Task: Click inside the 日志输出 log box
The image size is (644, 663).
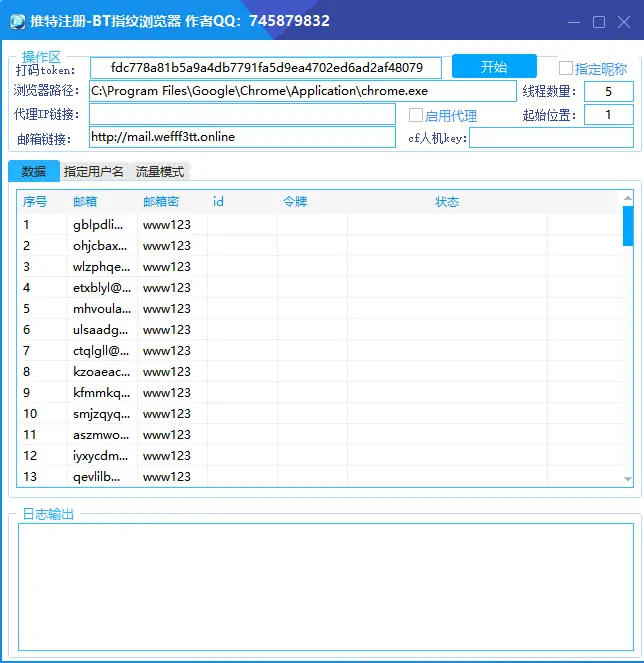Action: [326, 587]
